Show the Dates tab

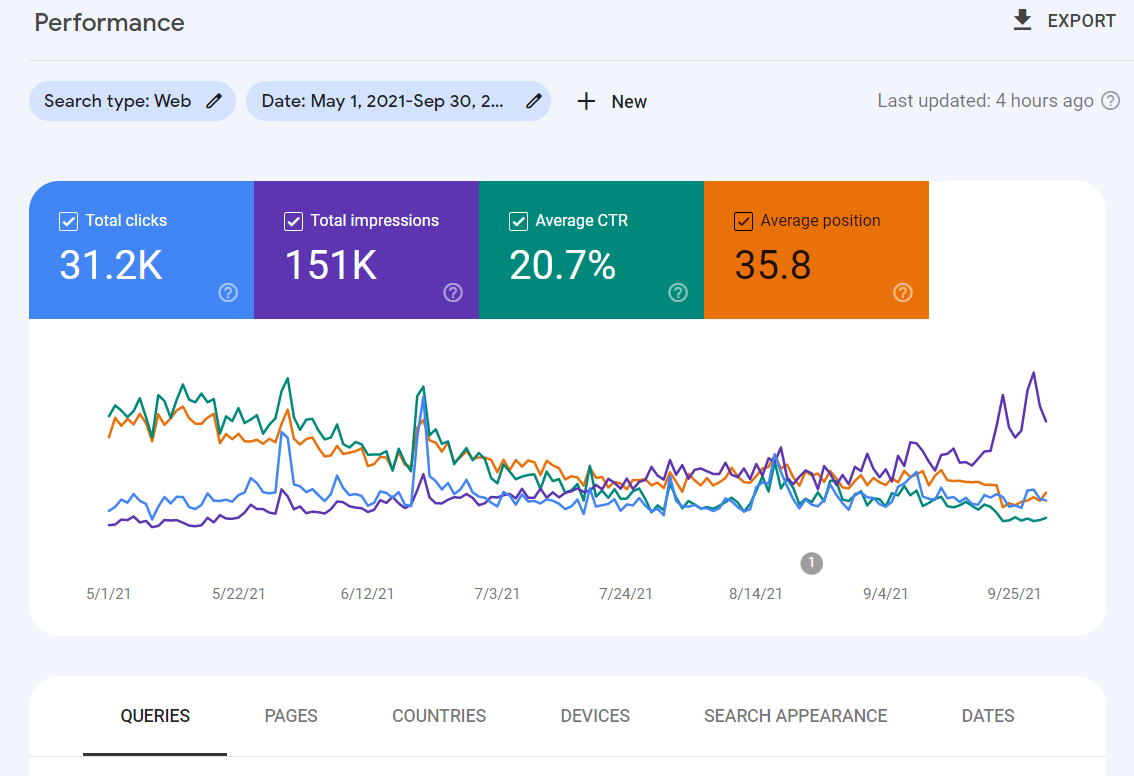[x=988, y=716]
